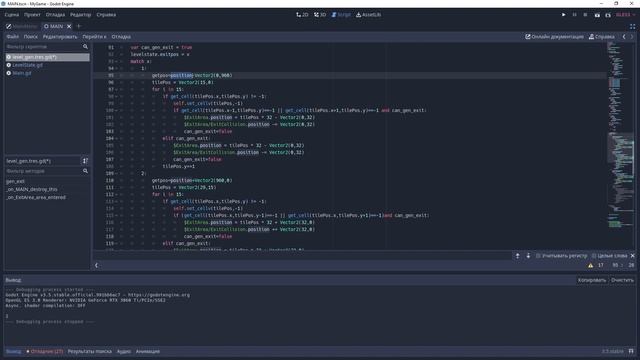Select LevelState.gd script in list
Viewport: 640px width, 360px height.
coord(47,65)
